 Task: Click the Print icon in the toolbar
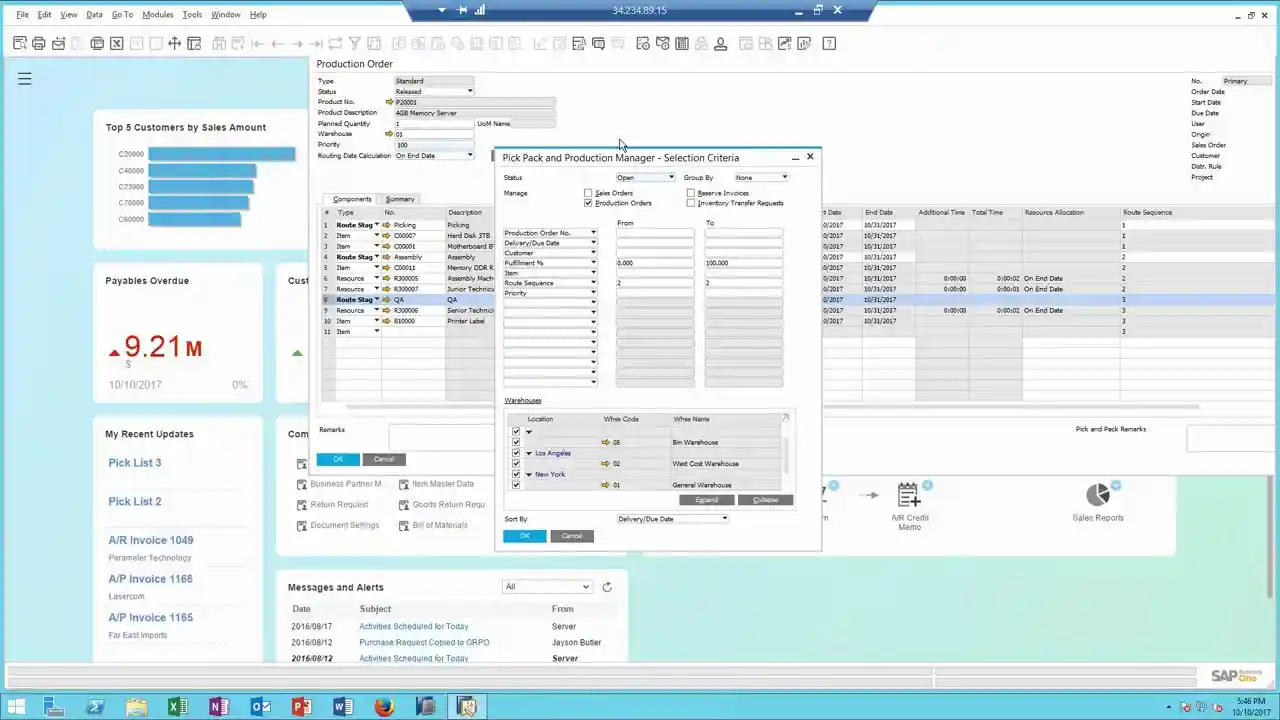(x=39, y=43)
